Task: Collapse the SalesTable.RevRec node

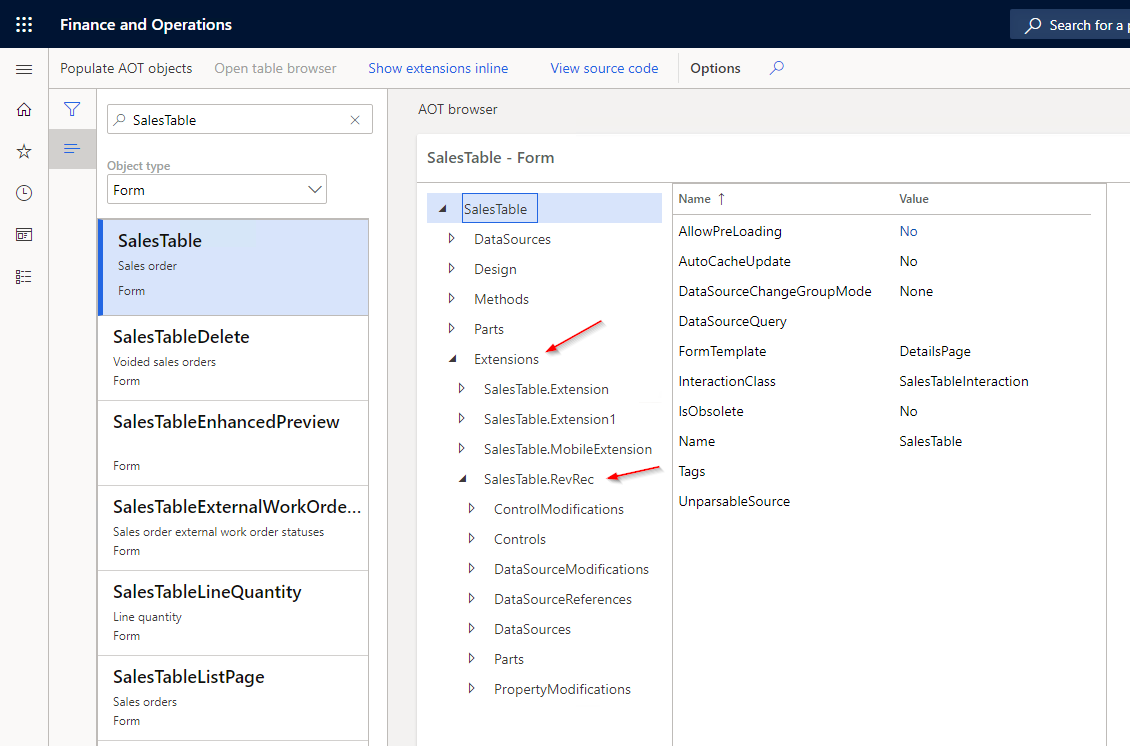Action: point(462,479)
